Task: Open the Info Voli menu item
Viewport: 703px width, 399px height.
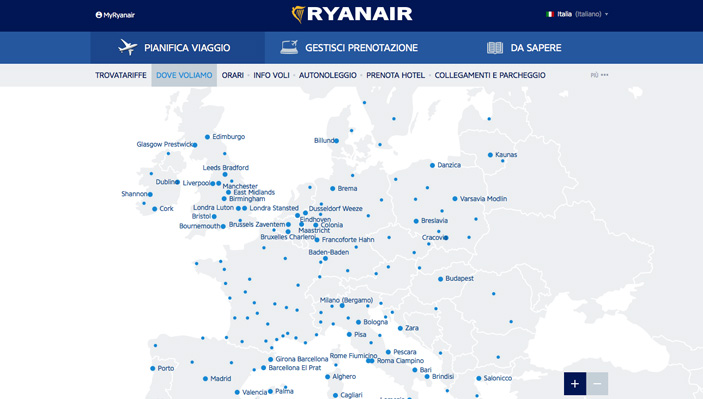Action: [x=271, y=75]
